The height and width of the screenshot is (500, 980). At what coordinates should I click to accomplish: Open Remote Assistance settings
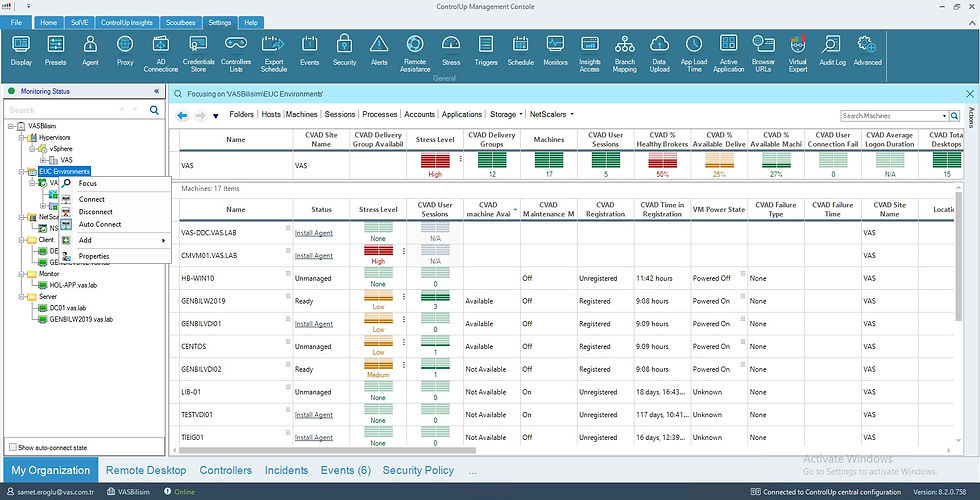click(x=414, y=54)
